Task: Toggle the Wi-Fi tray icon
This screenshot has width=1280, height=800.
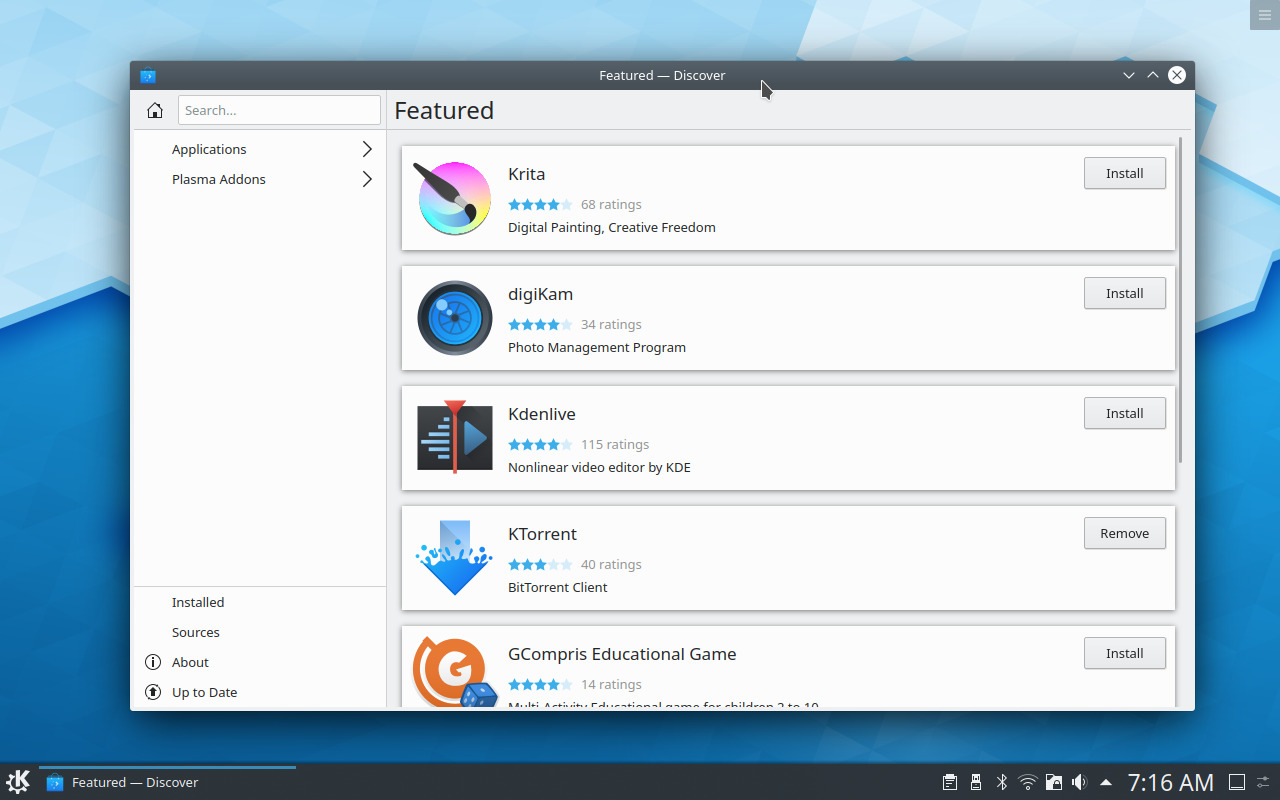Action: (1027, 782)
